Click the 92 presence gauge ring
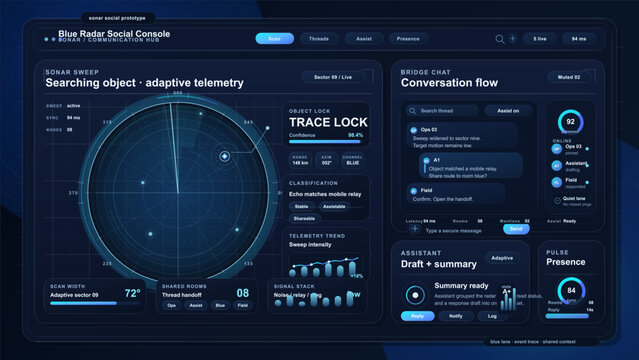Screen dimensions: 639x360 click(571, 121)
